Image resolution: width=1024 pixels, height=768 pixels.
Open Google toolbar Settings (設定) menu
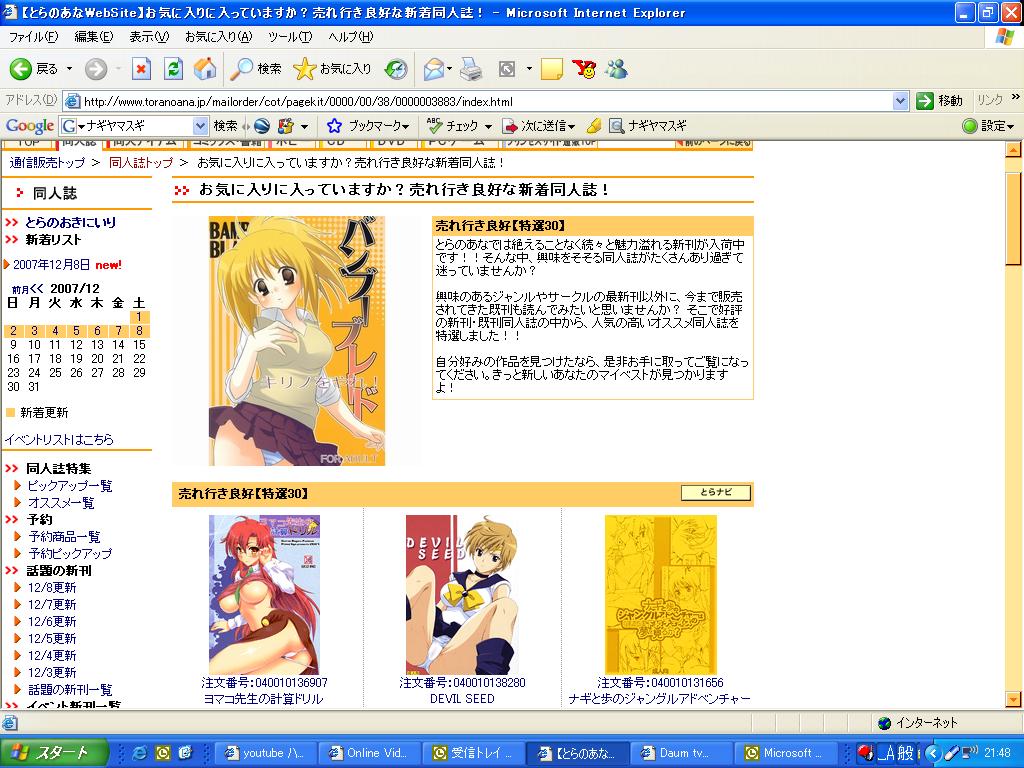[989, 125]
